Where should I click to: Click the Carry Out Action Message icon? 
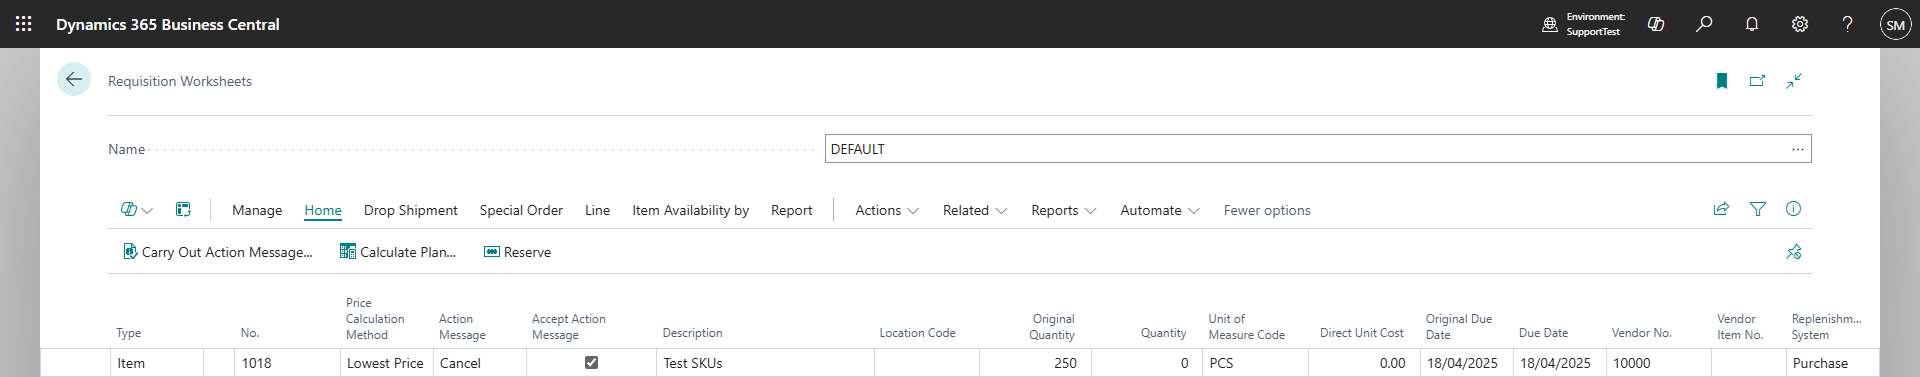[130, 252]
